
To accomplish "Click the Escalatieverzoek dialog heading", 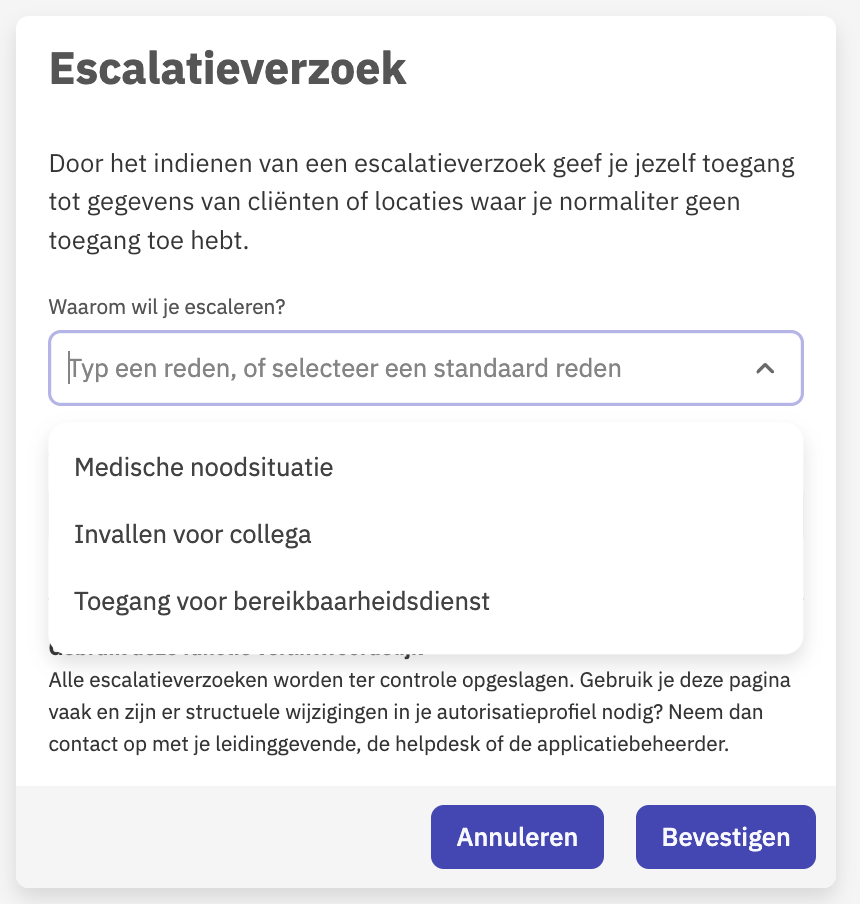I will (x=228, y=70).
